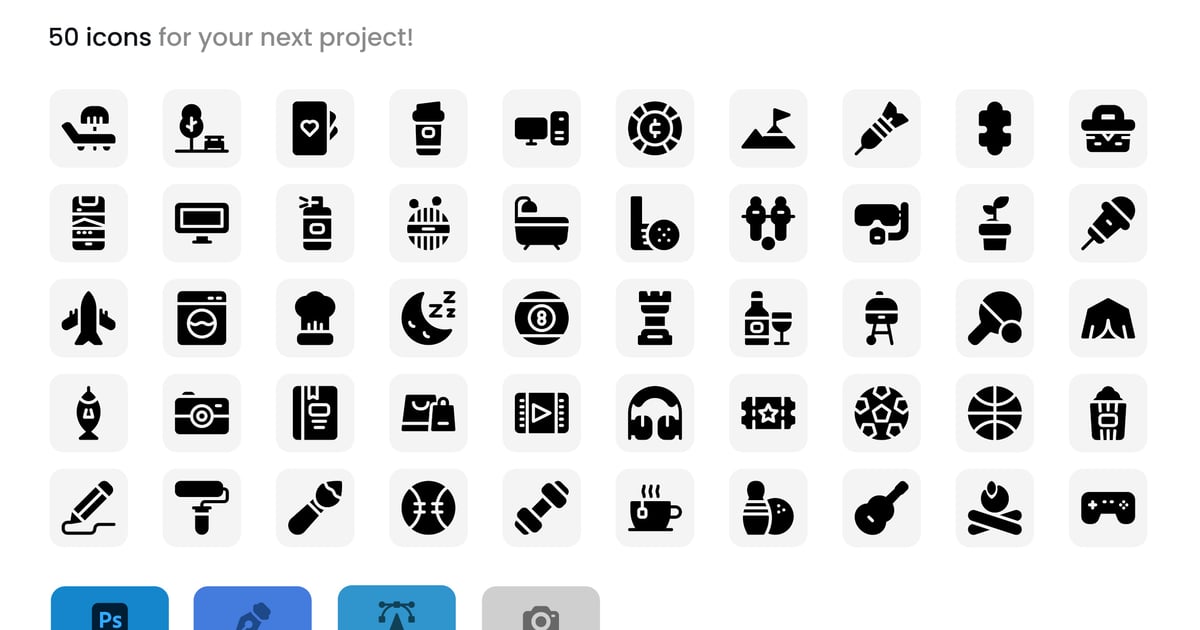
Task: Choose the acoustic guitar icon
Action: pos(882,508)
